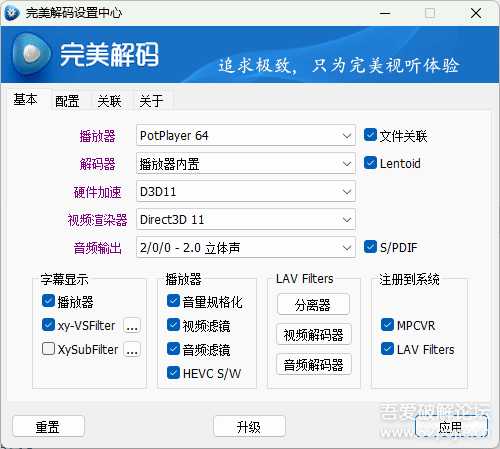The image size is (500, 449).
Task: Click the app icon in the title bar
Action: tap(12, 13)
